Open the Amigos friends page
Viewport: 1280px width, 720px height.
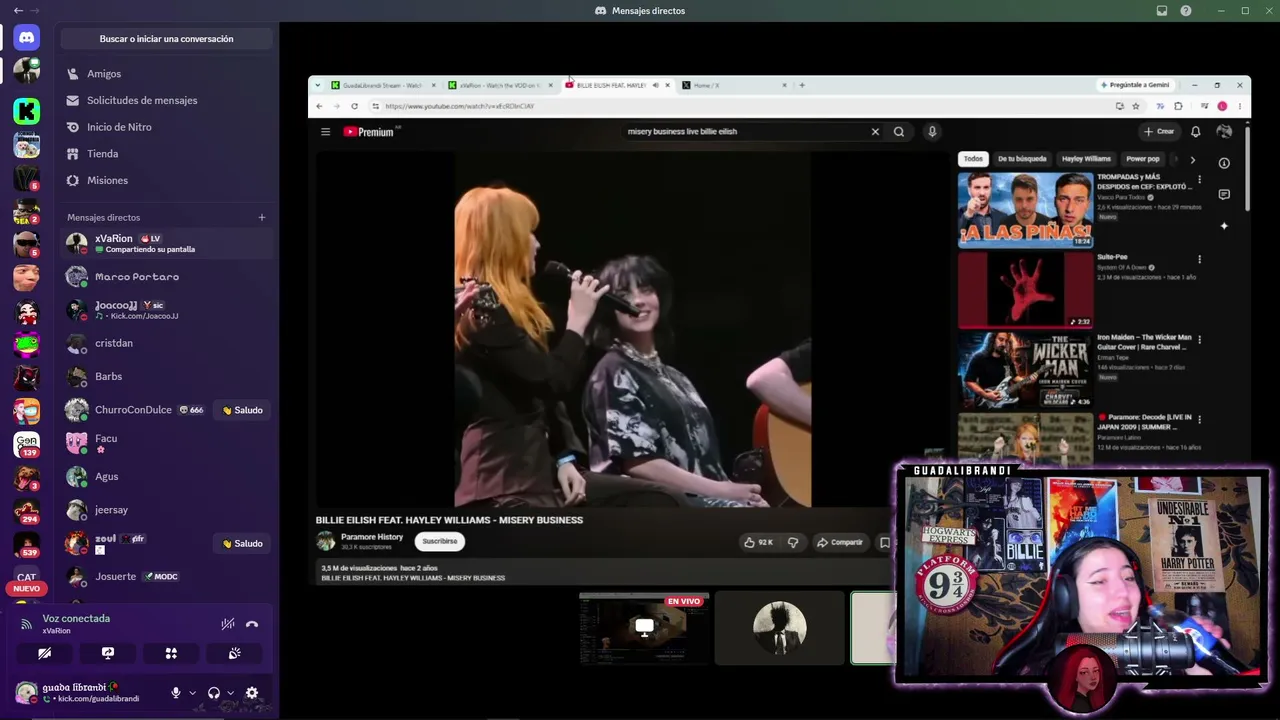(x=166, y=74)
